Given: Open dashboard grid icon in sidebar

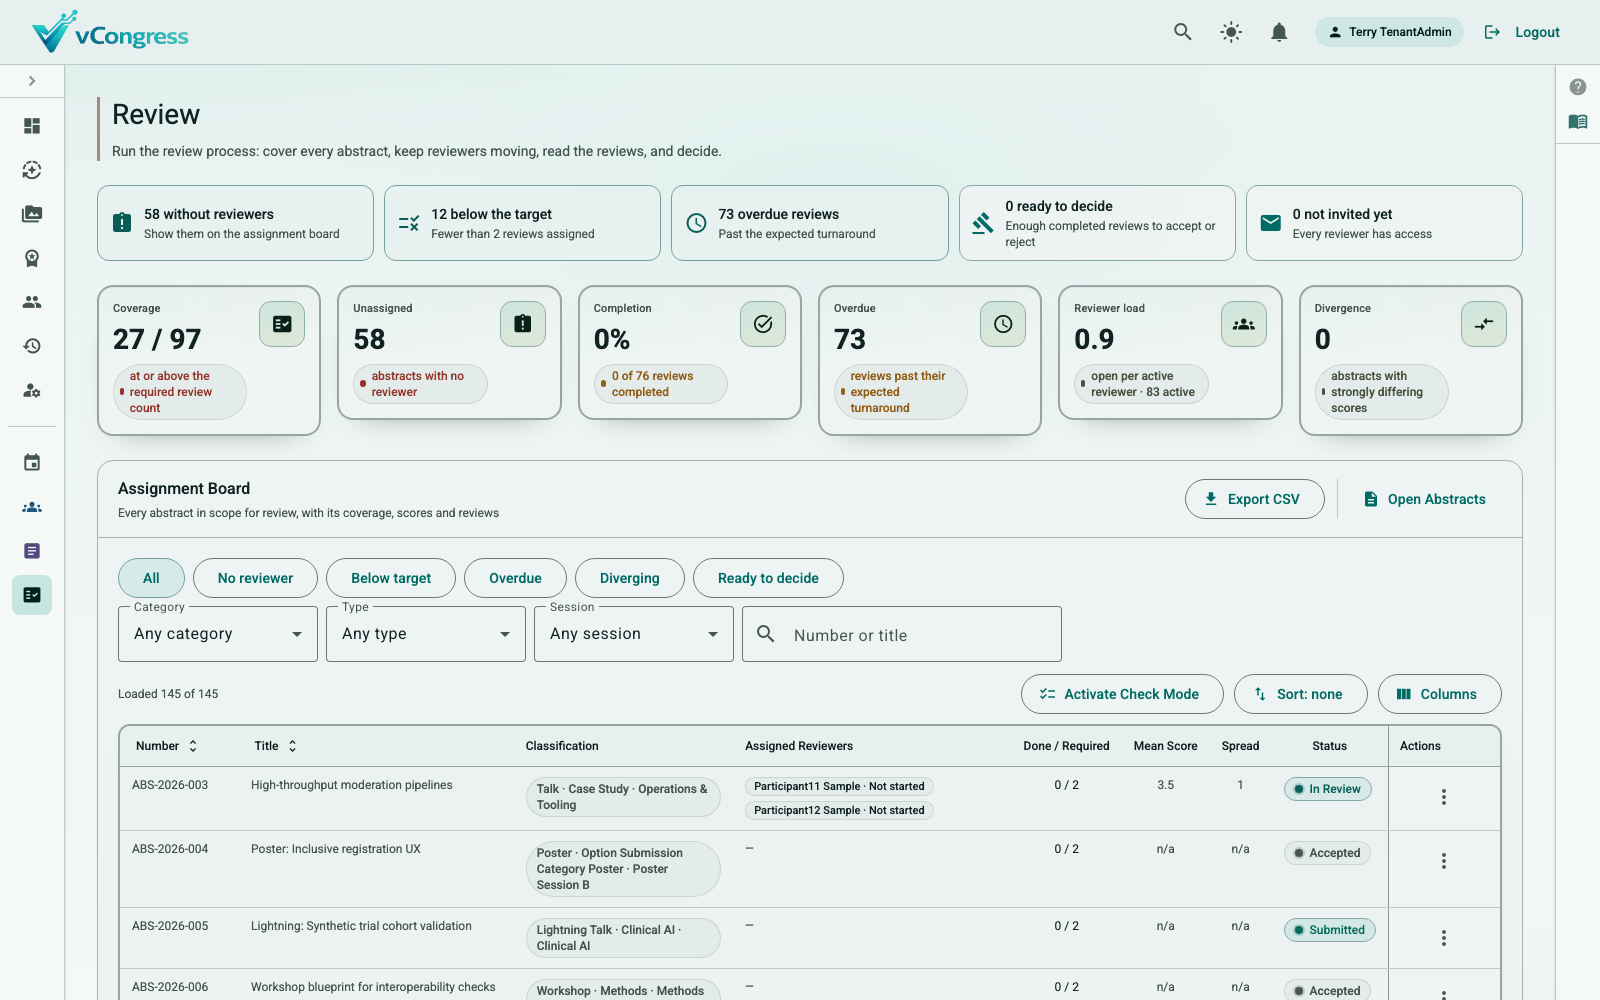Looking at the screenshot, I should tap(32, 126).
